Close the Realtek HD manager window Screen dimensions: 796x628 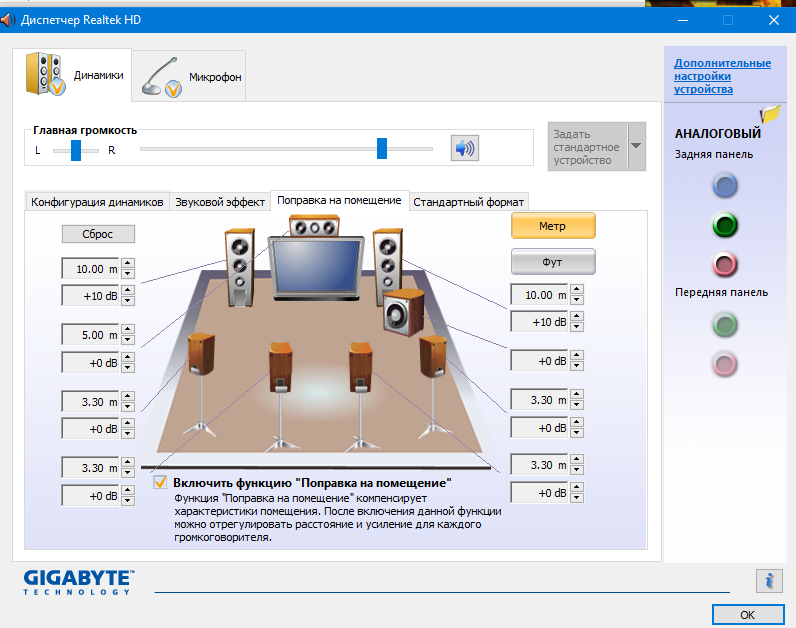pyautogui.click(x=774, y=20)
